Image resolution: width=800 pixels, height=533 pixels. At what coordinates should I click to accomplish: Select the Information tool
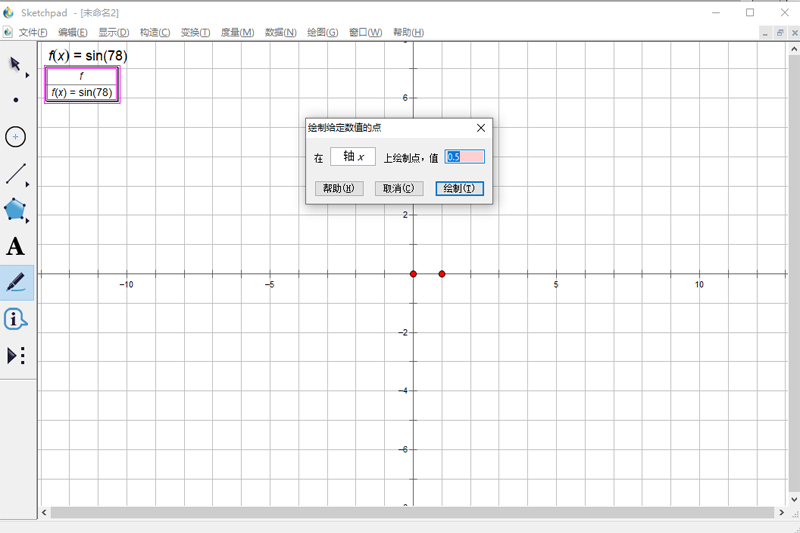click(x=16, y=319)
